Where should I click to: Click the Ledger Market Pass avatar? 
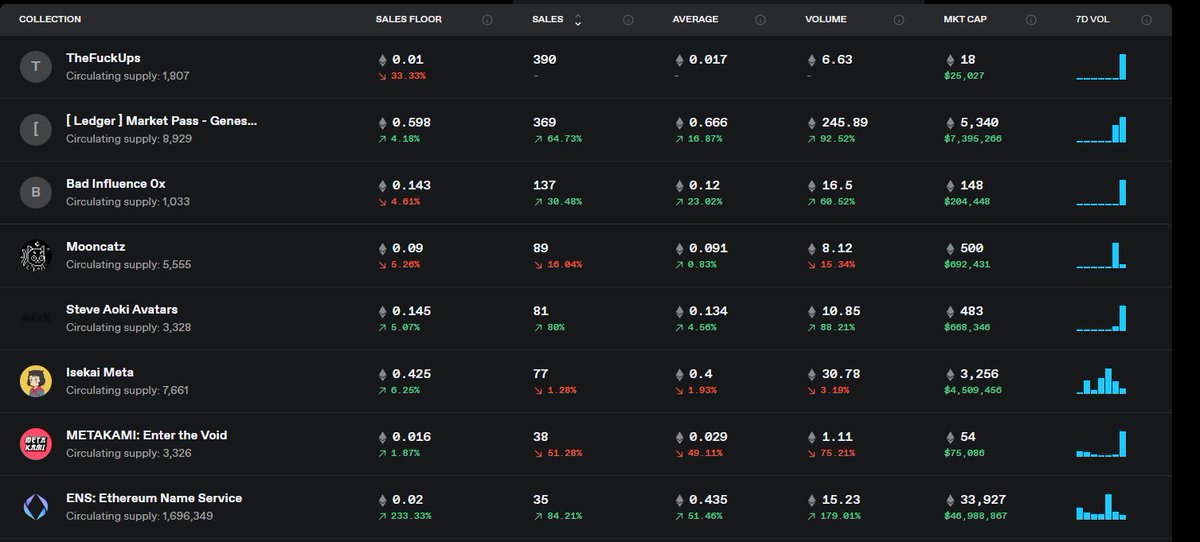point(36,130)
